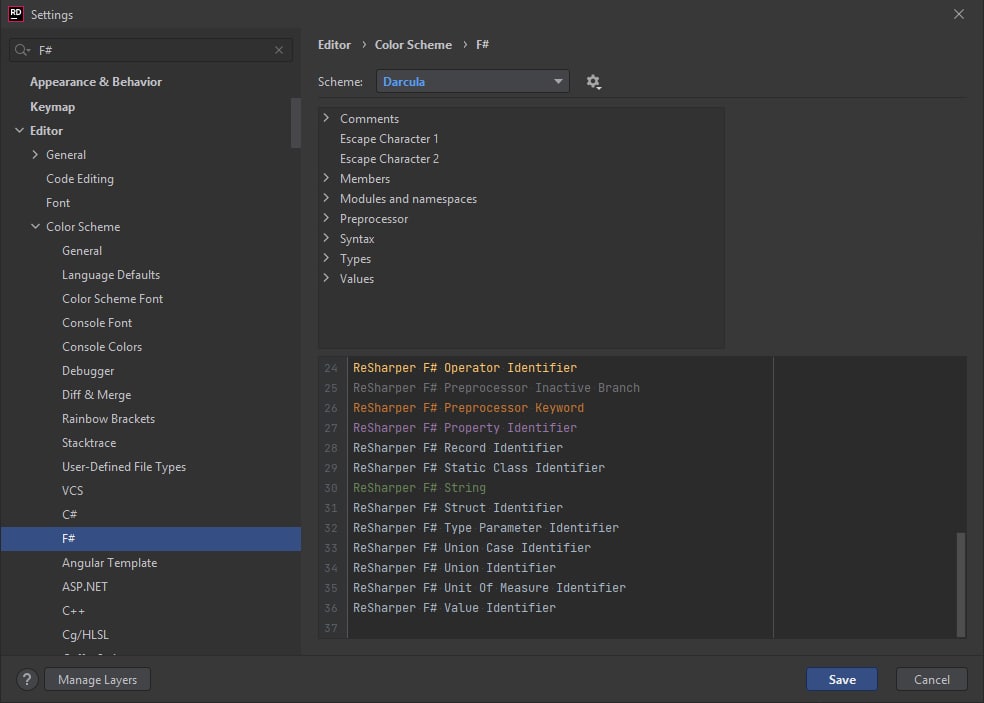Click 'ReSharper F# Record Identifier' line
Viewport: 984px width, 703px height.
(x=457, y=448)
